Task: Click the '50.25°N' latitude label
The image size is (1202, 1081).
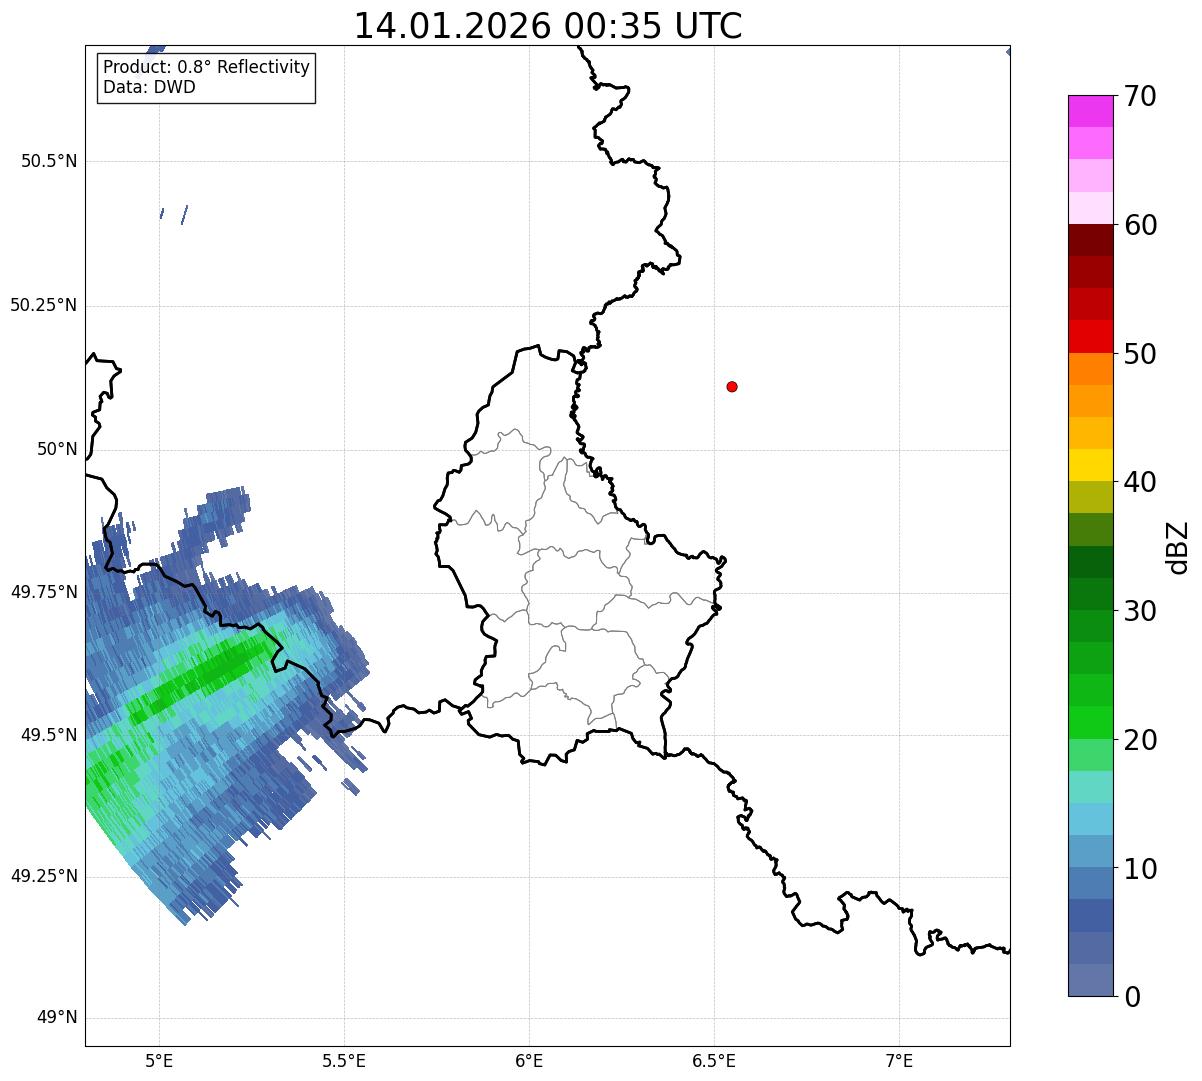Action: click(44, 305)
